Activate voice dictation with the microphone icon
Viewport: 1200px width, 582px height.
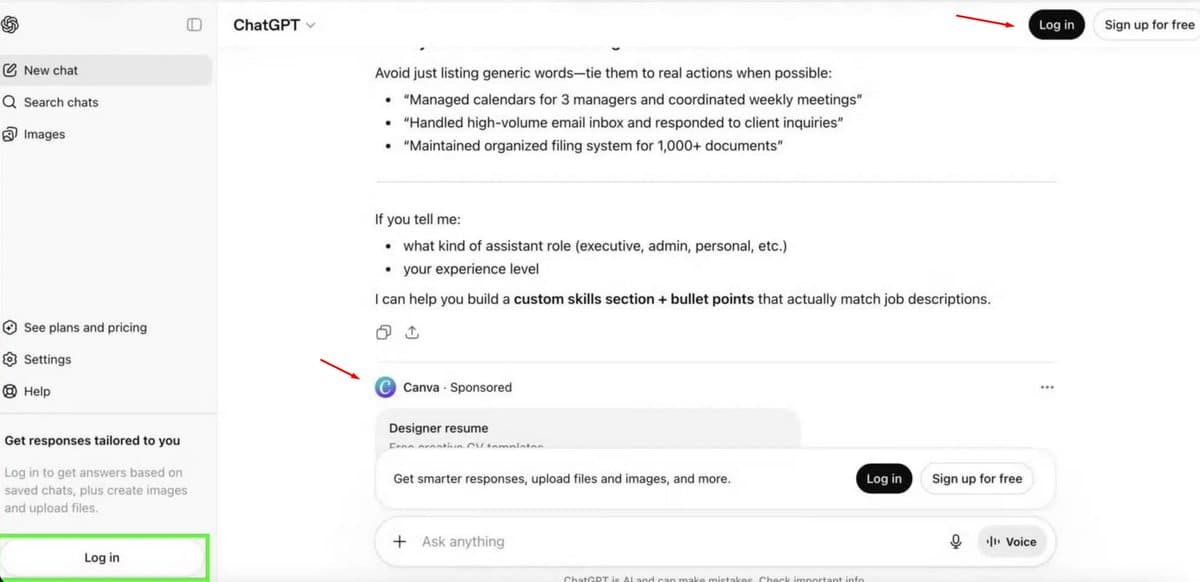955,541
